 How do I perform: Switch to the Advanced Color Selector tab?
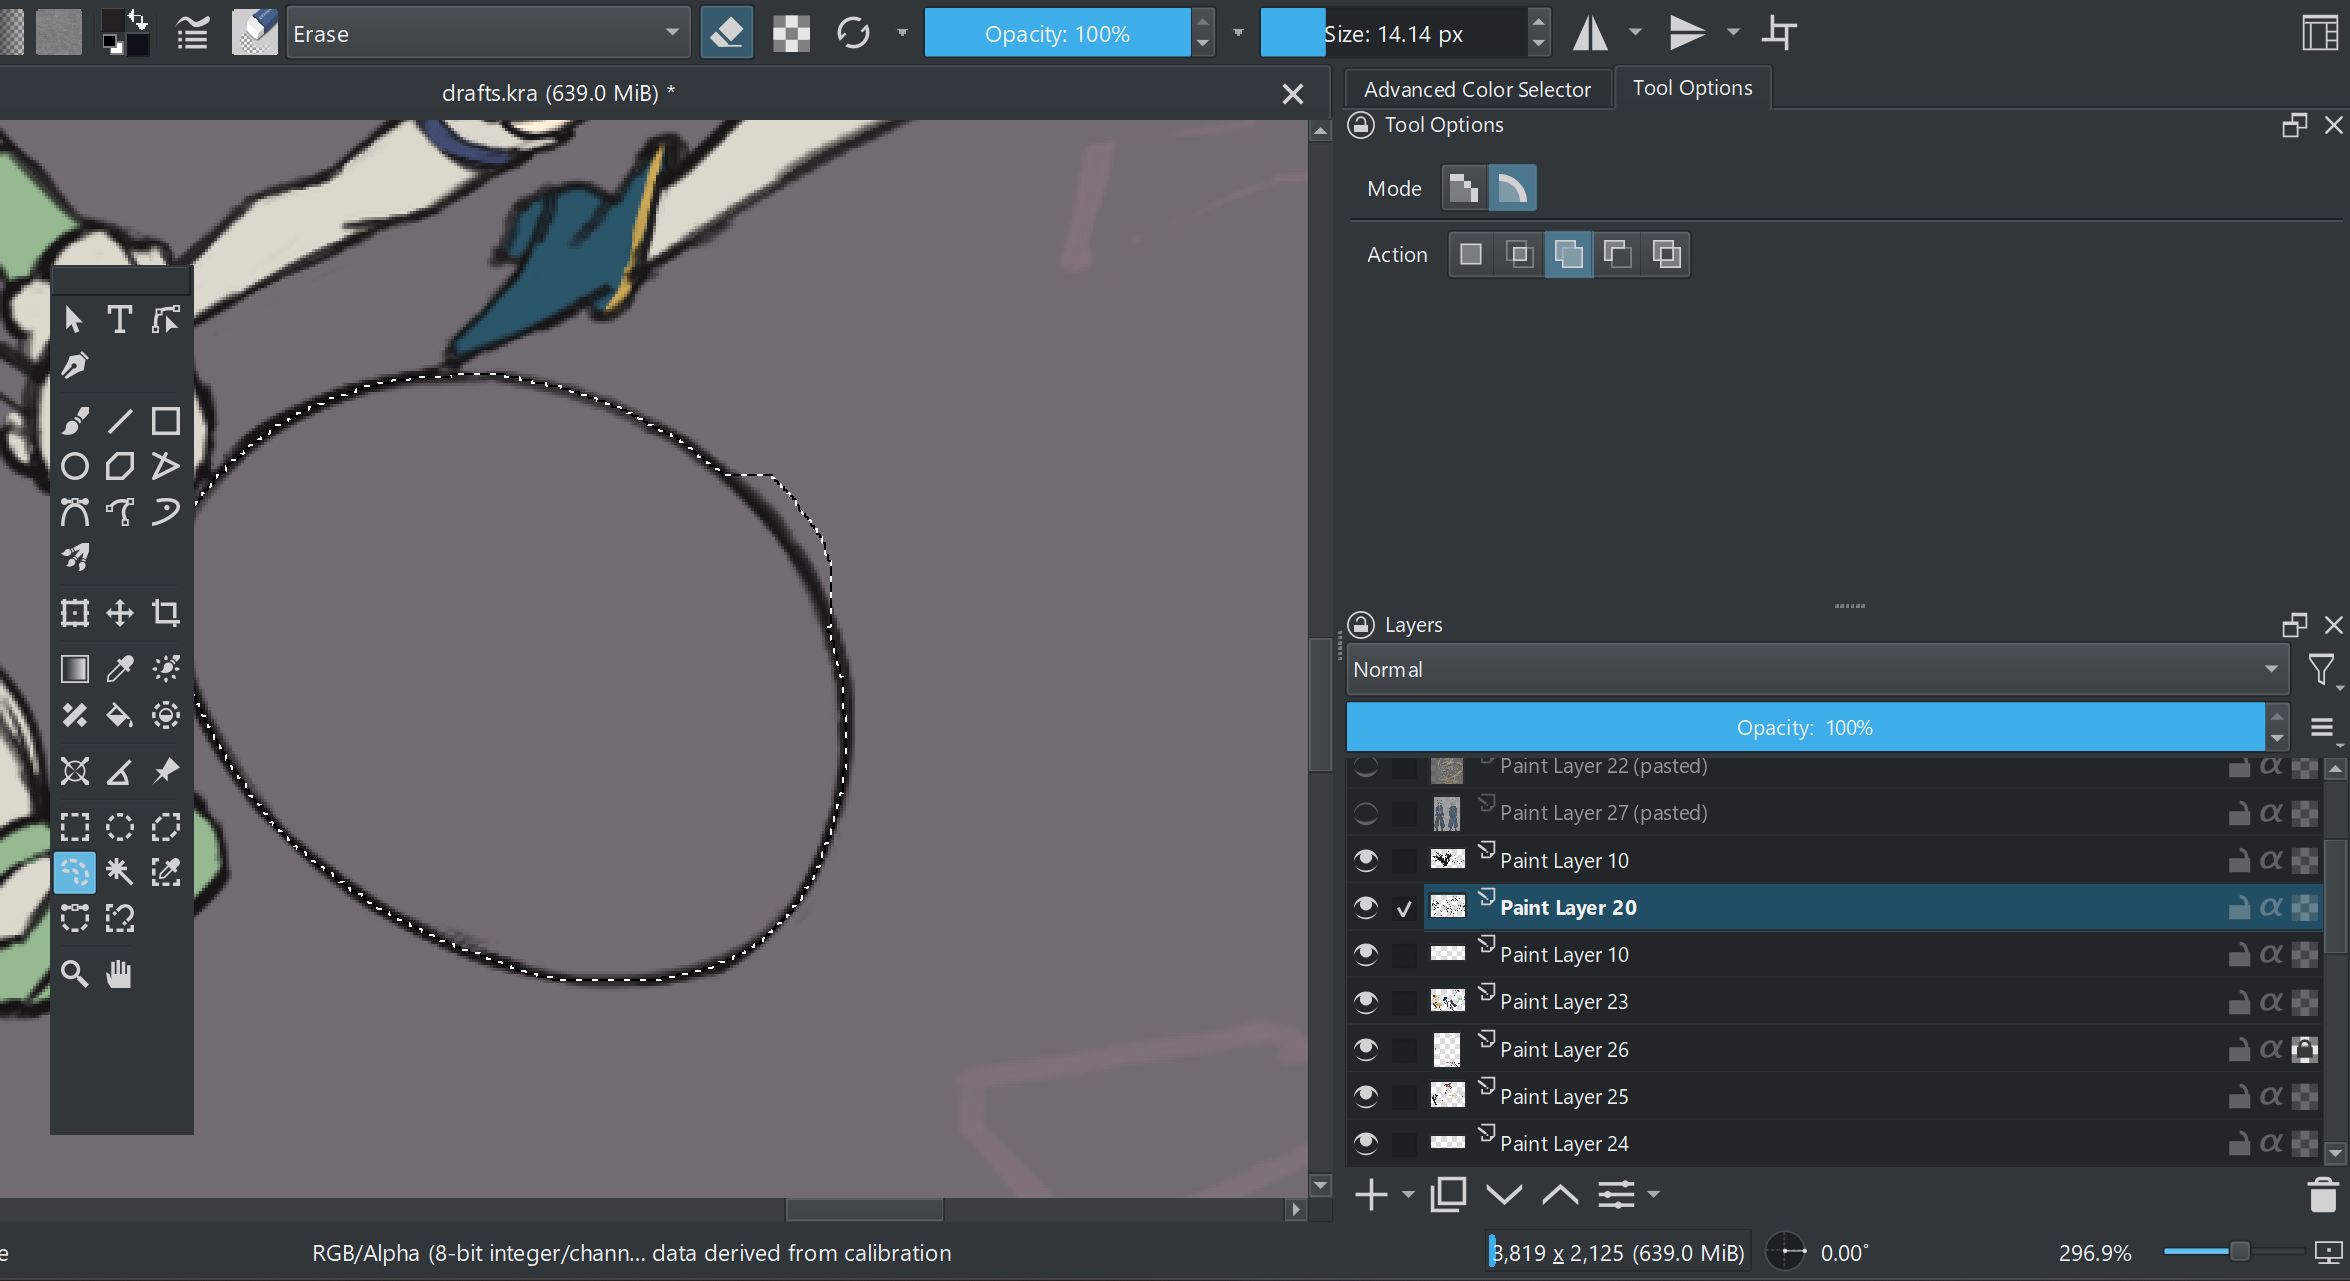[x=1477, y=89]
